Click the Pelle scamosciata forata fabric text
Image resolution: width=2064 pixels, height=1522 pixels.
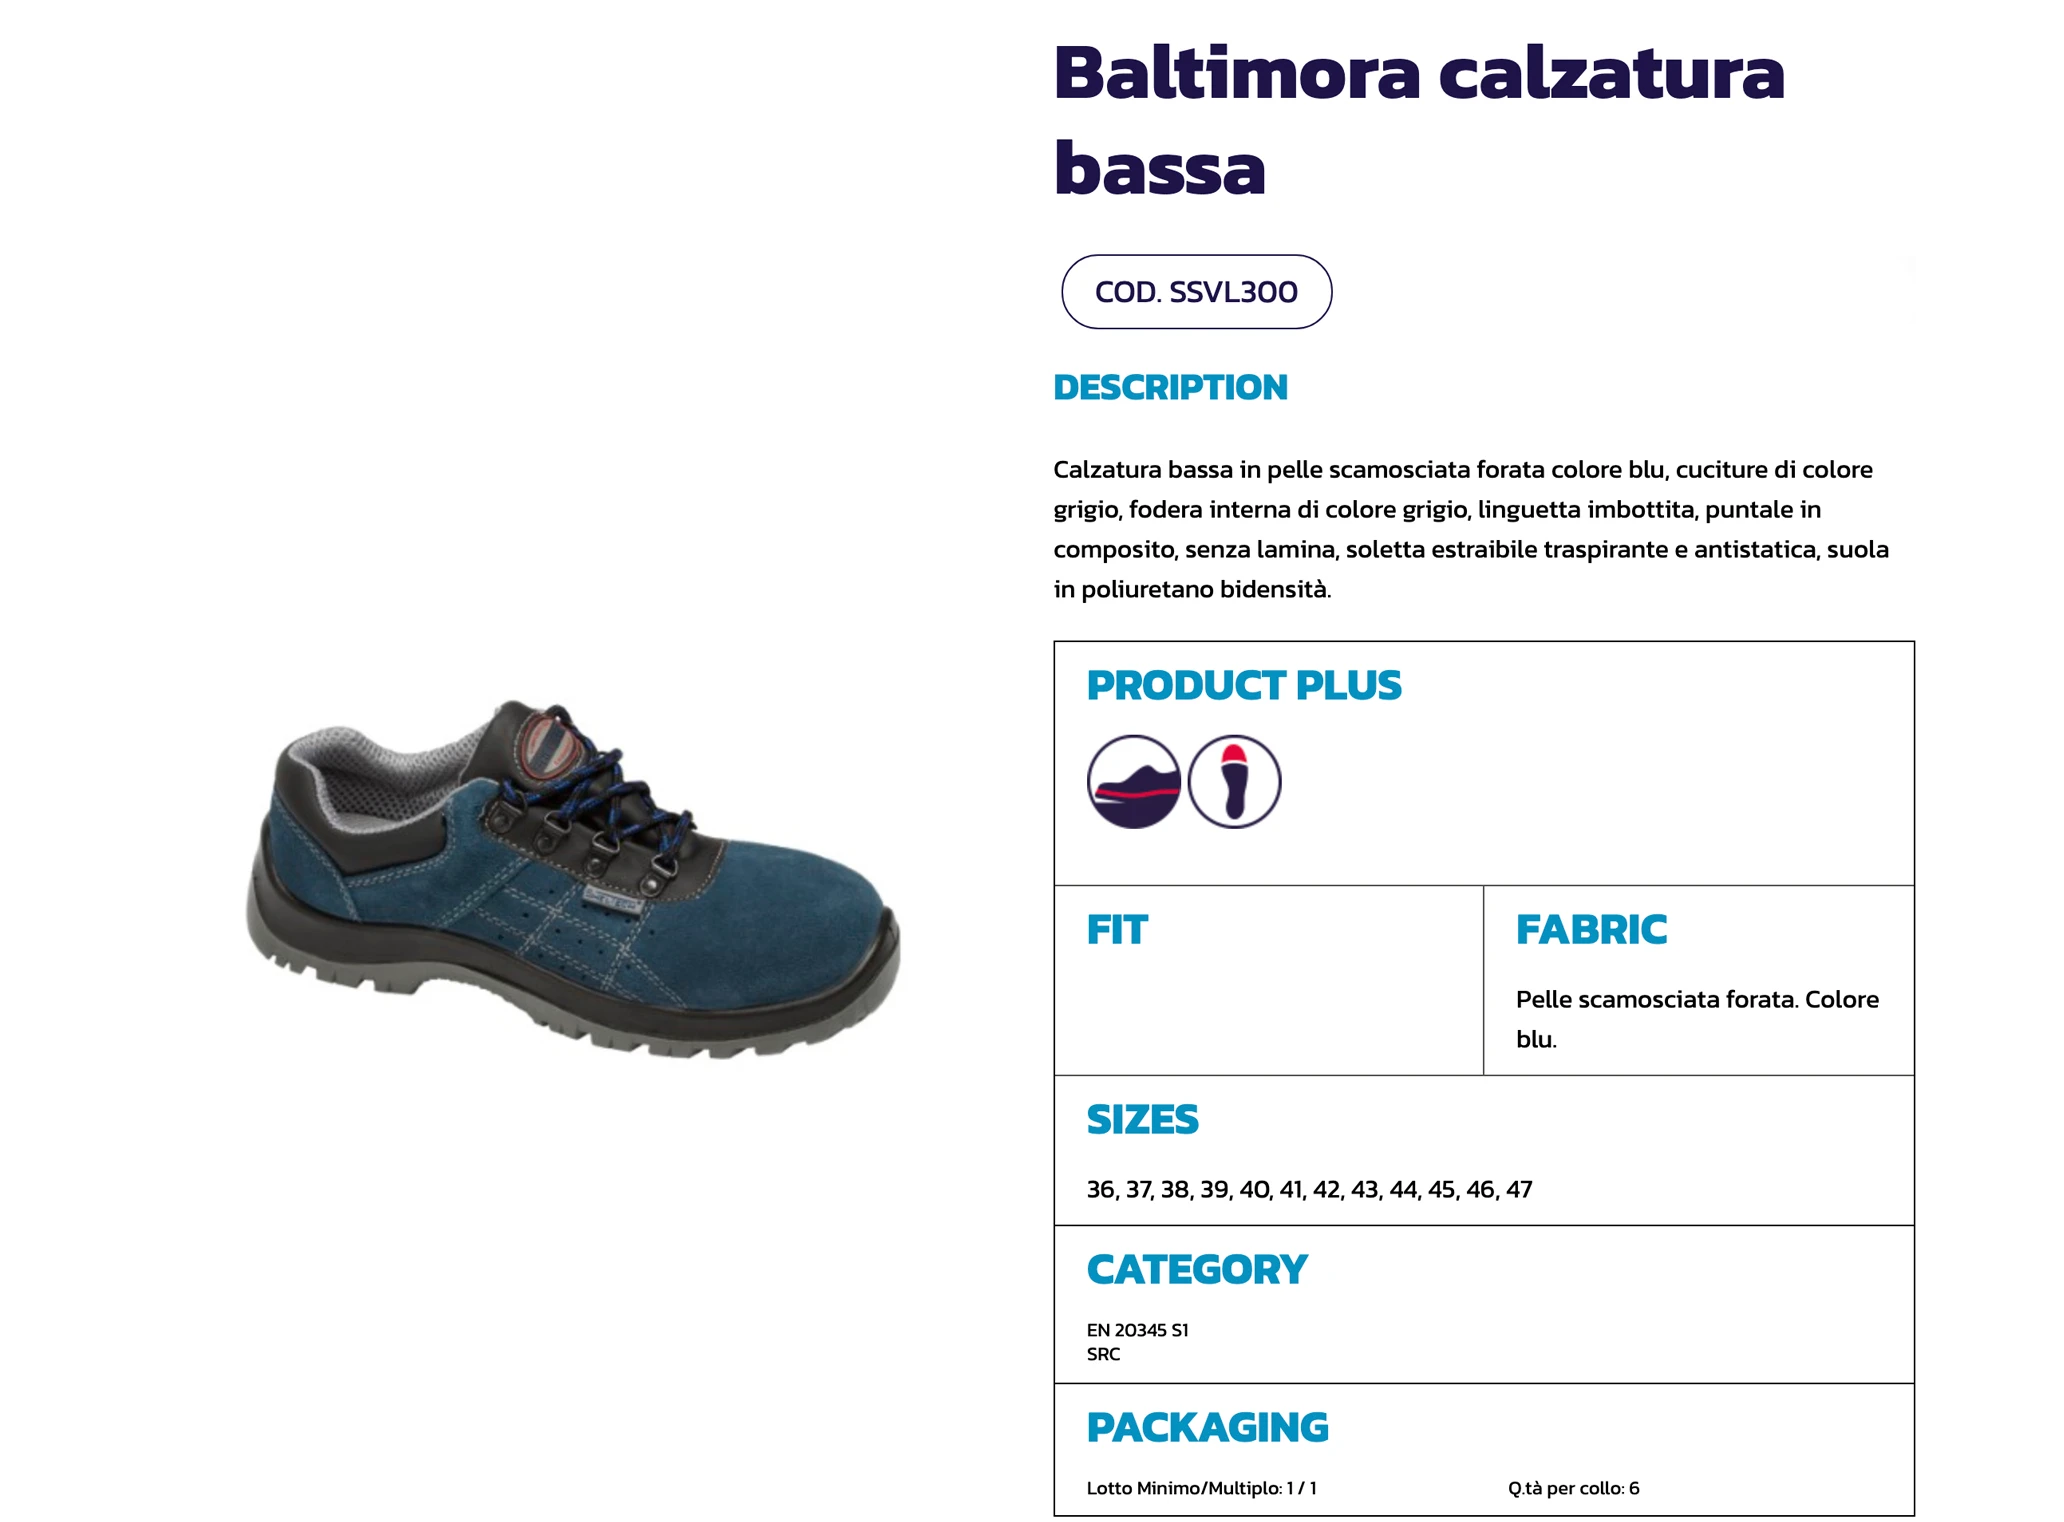(1697, 1019)
